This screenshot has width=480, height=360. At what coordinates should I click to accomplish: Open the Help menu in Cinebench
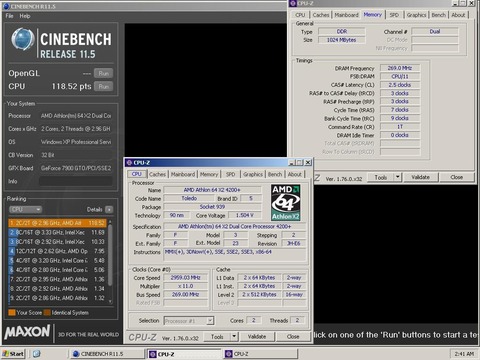25,16
